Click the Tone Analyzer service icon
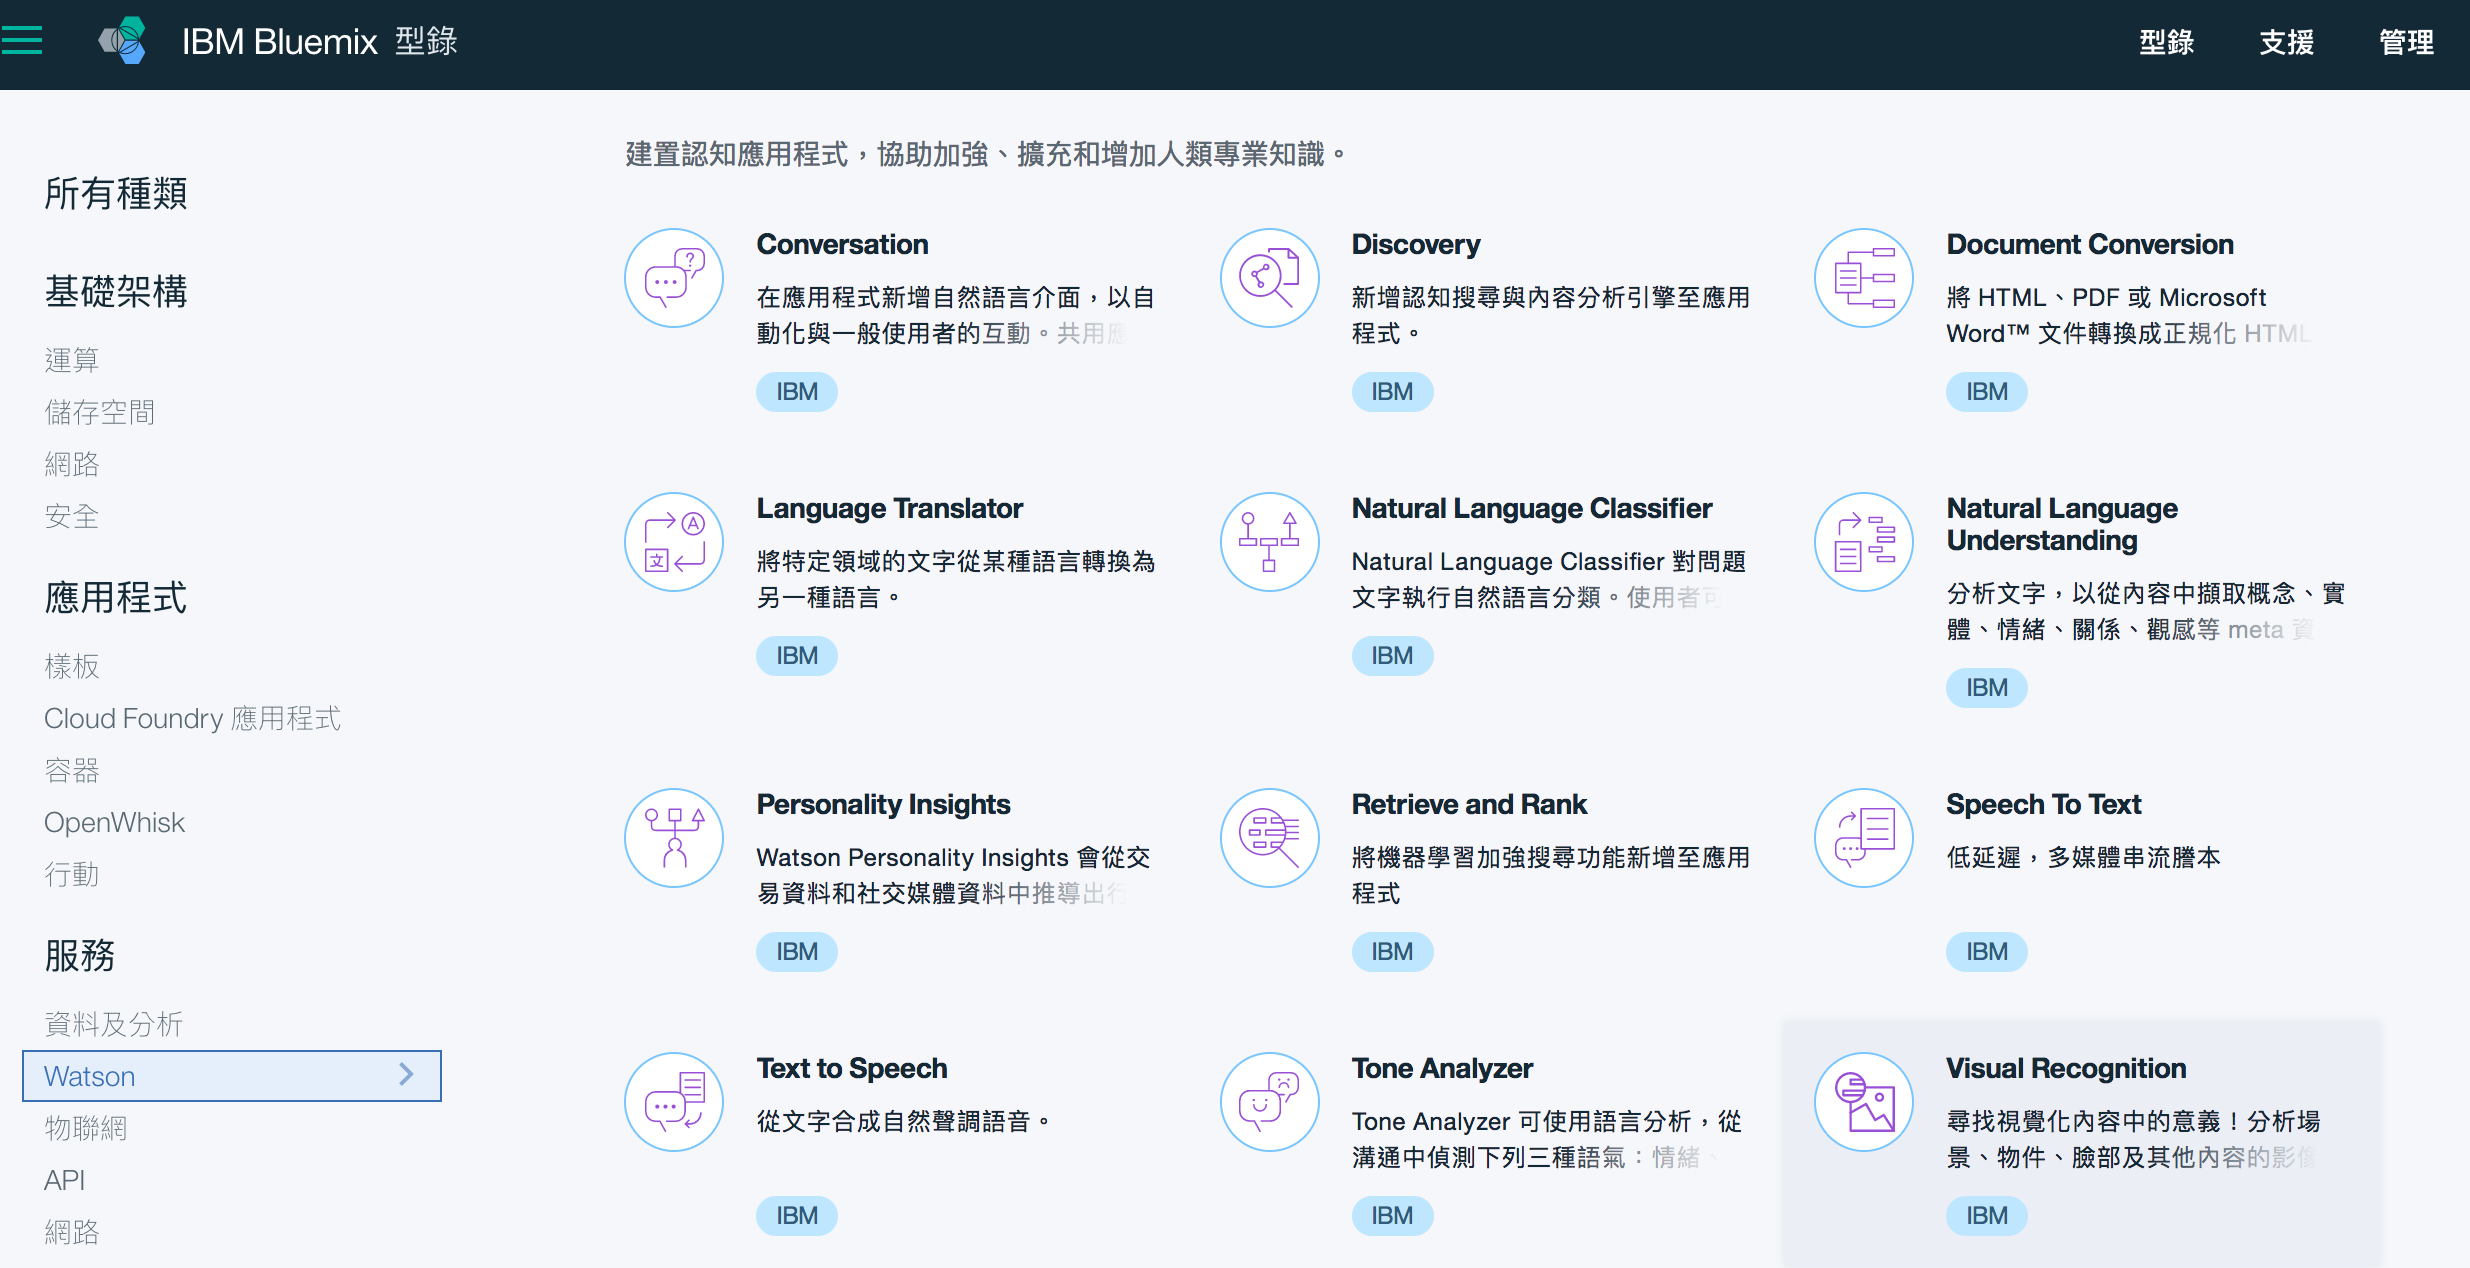The height and width of the screenshot is (1268, 2470). click(1269, 1102)
